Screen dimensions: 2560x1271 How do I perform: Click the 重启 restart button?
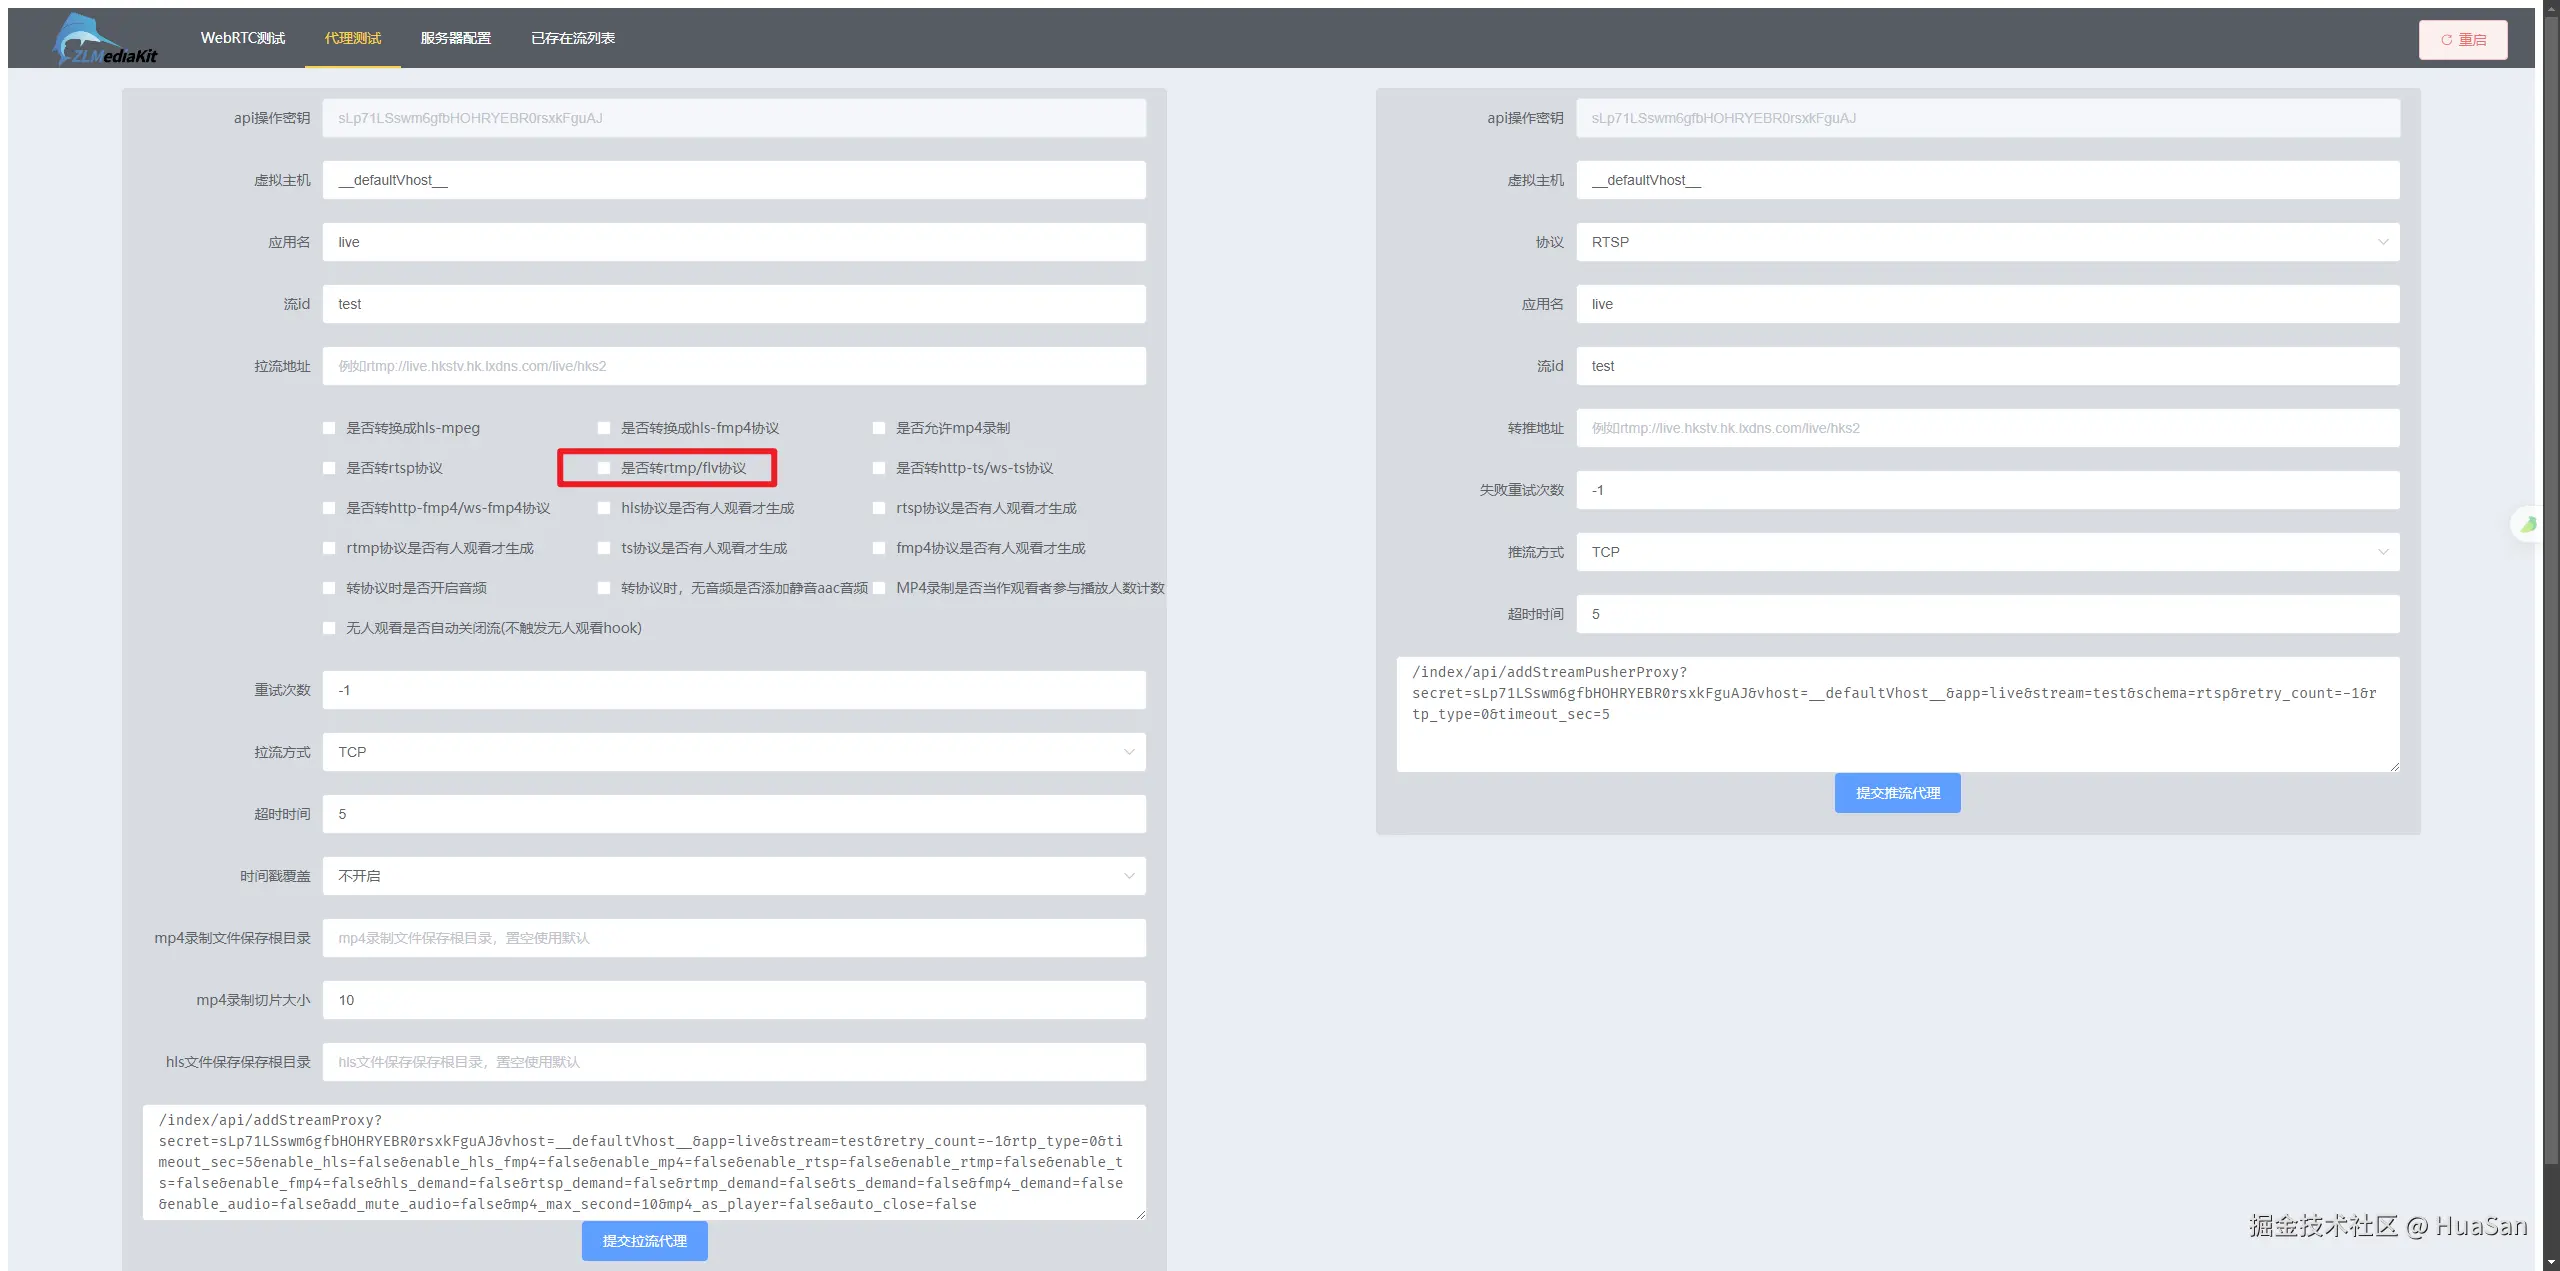pyautogui.click(x=2462, y=40)
